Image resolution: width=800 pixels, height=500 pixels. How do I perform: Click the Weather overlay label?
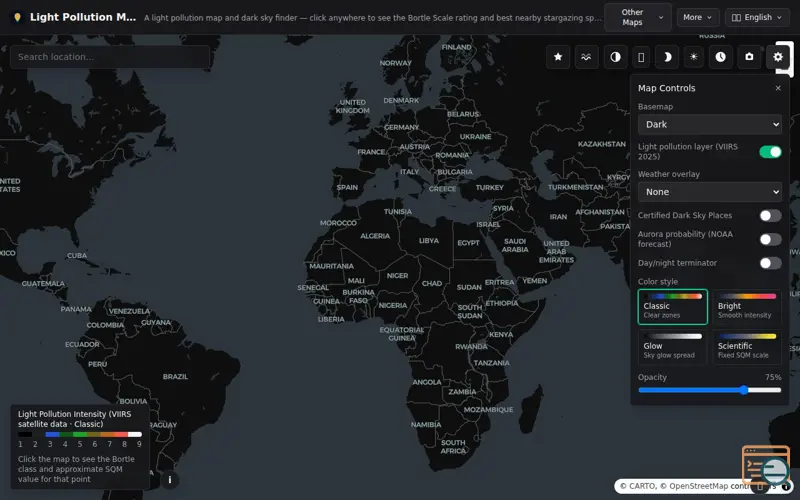[x=668, y=174]
